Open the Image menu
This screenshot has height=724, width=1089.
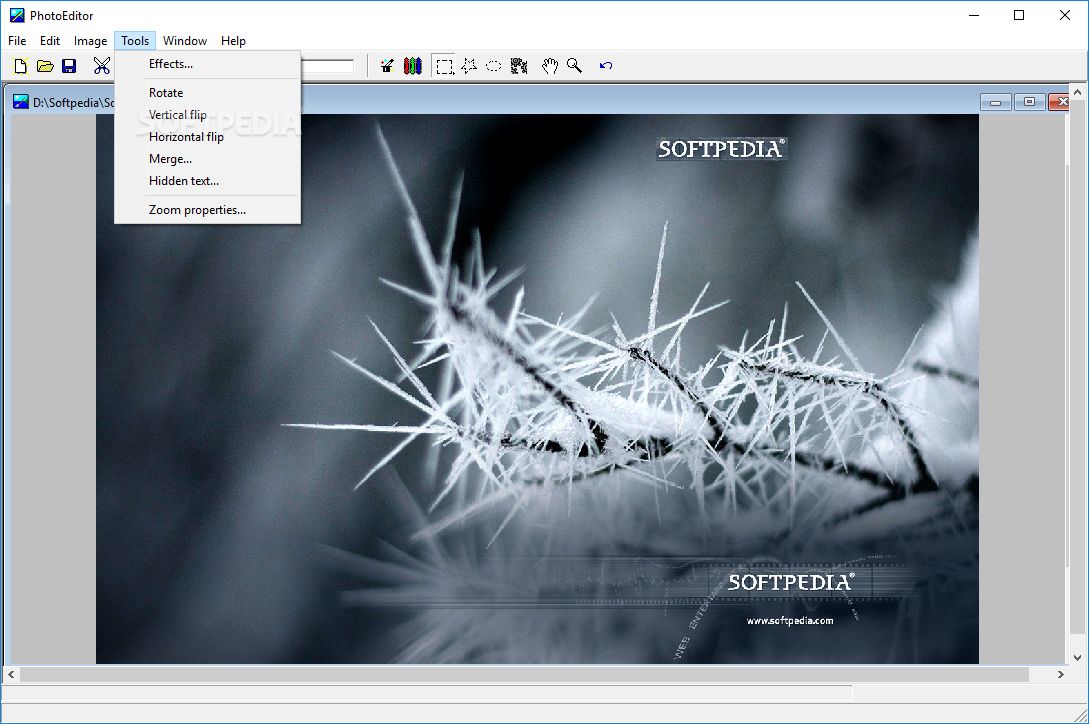(x=90, y=41)
